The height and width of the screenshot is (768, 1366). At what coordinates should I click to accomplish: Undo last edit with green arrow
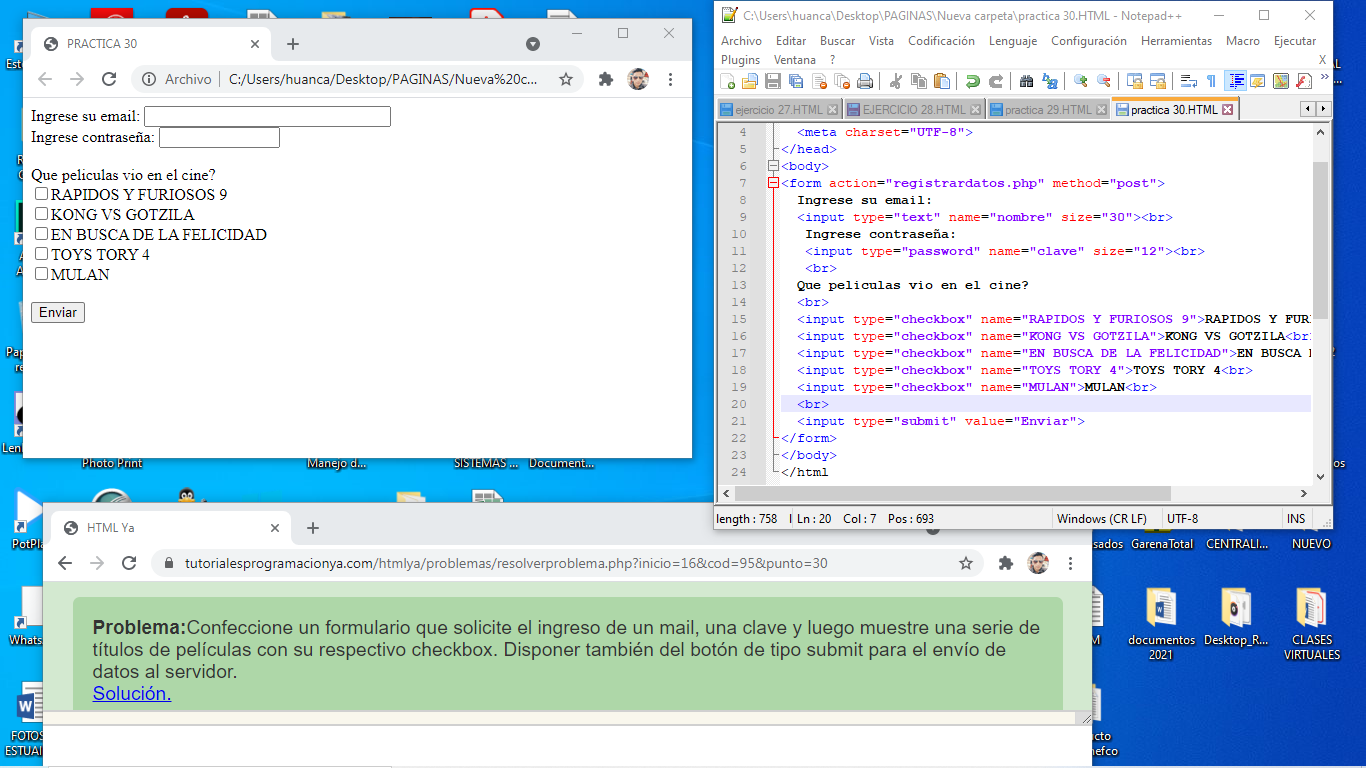point(973,81)
